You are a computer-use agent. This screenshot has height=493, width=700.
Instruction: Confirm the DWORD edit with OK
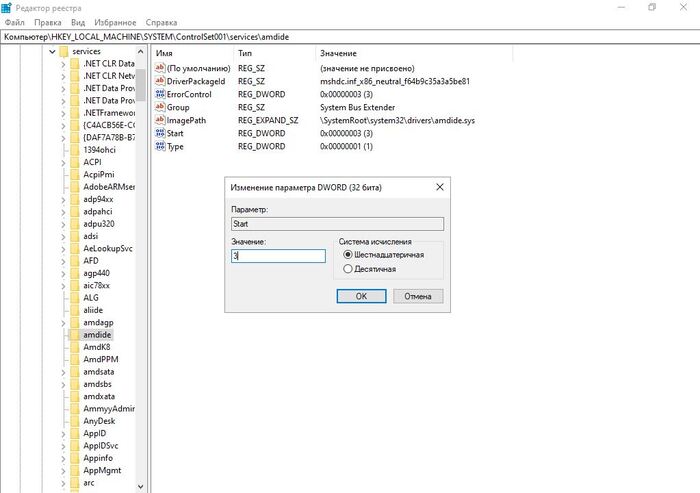[361, 296]
